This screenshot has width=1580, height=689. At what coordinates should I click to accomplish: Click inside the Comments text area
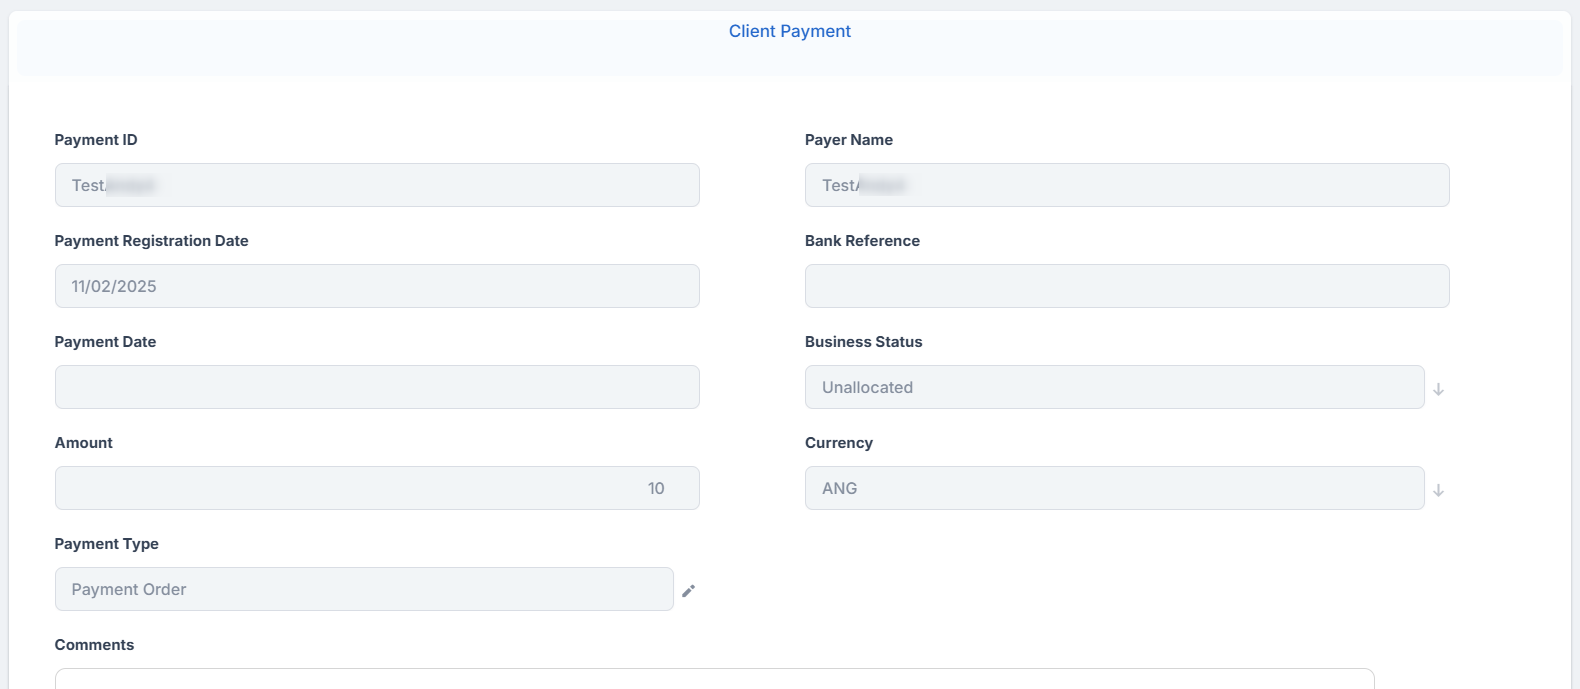[714, 679]
